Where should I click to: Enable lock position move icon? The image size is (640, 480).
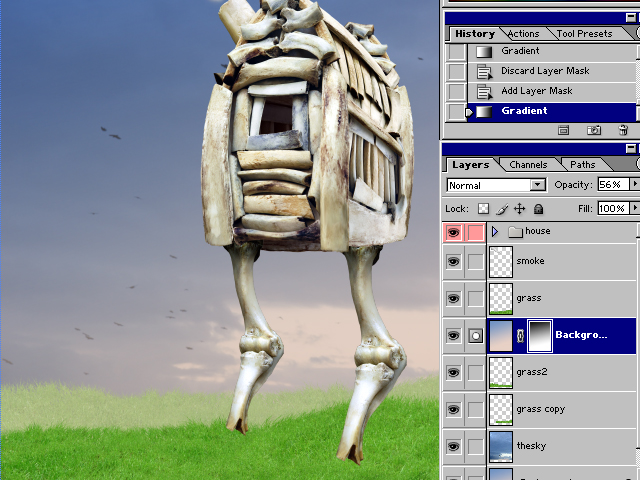(520, 209)
